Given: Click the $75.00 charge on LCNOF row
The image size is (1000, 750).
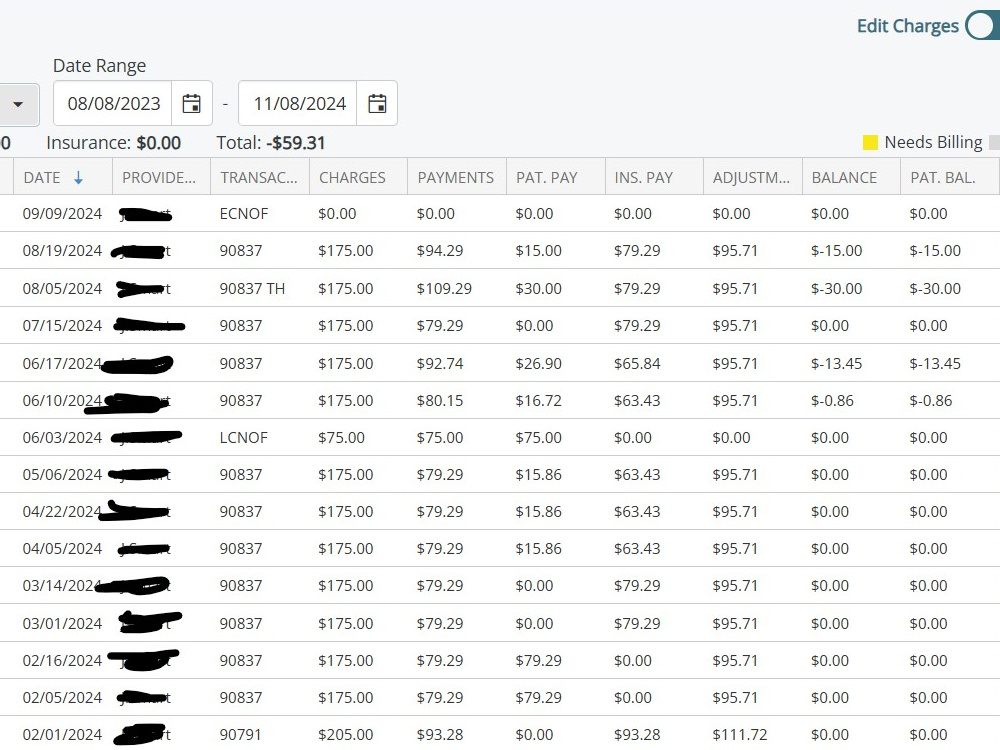Looking at the screenshot, I should tap(341, 438).
